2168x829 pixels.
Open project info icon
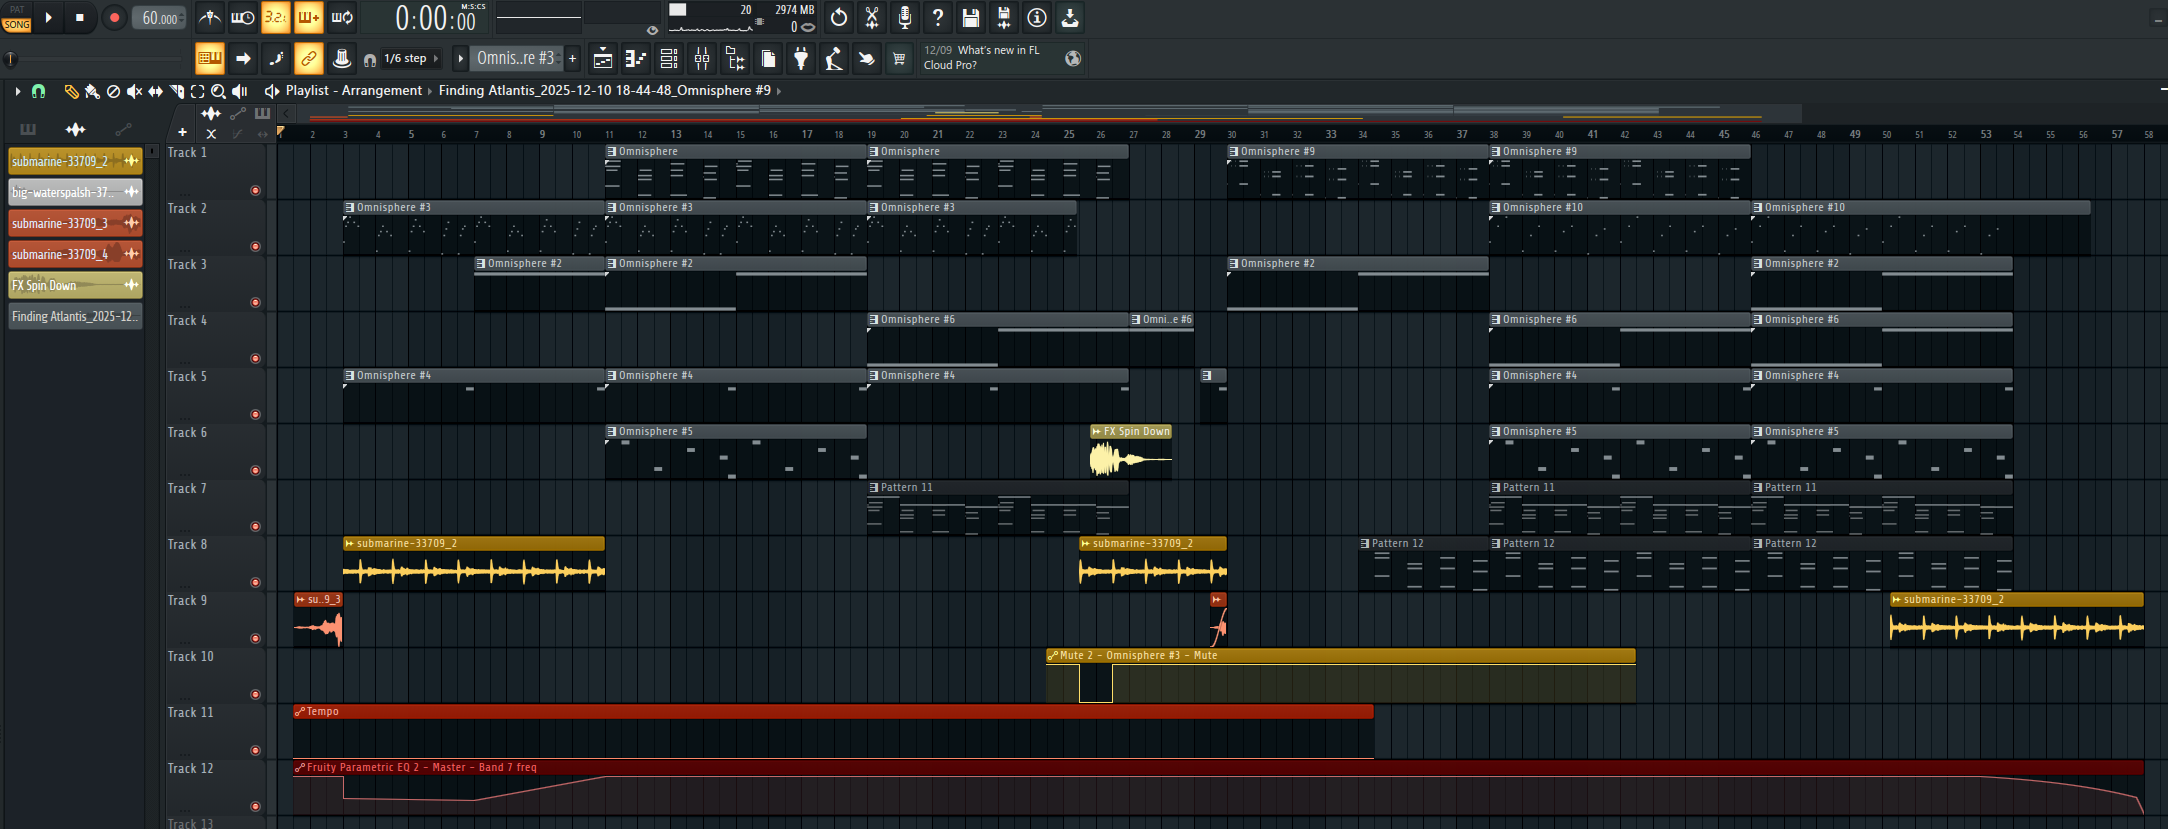point(1037,17)
